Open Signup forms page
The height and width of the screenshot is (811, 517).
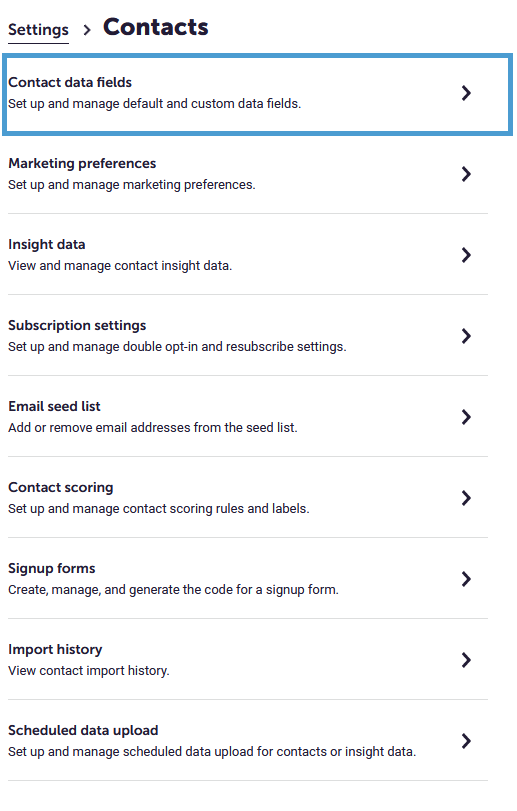click(x=248, y=578)
